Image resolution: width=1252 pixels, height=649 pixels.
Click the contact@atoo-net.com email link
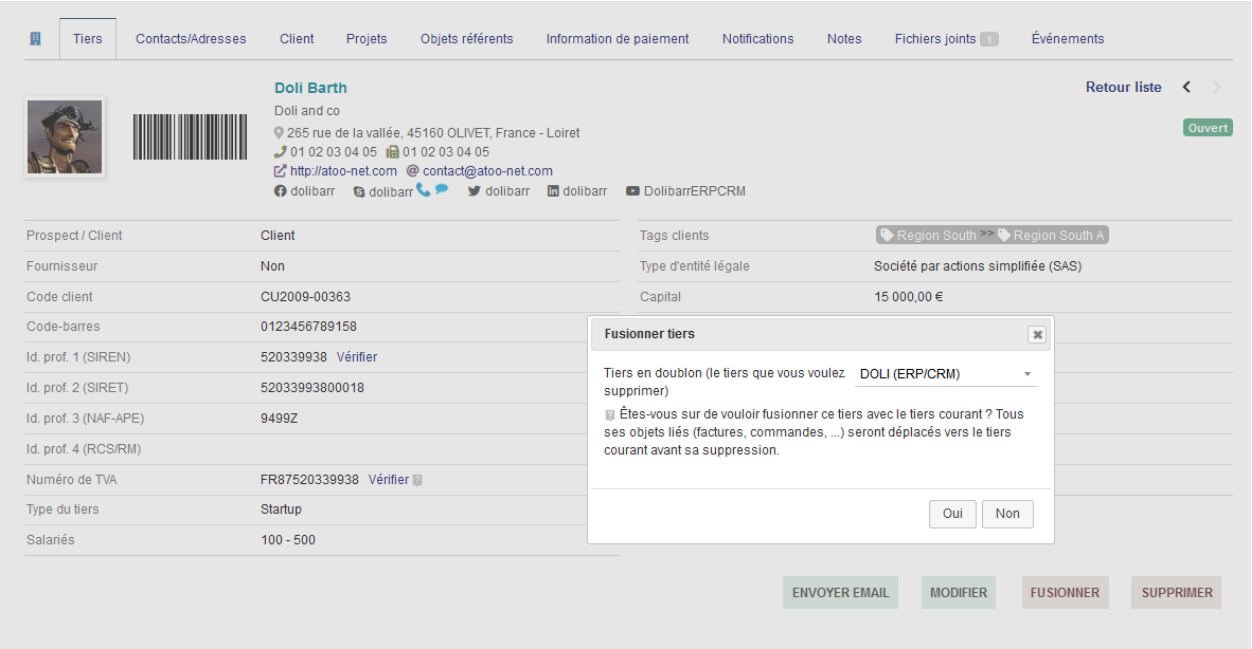point(487,171)
